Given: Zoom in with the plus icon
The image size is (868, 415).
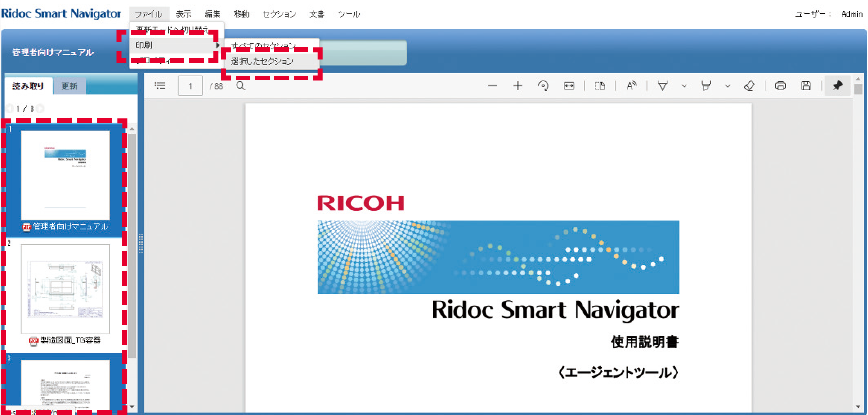Looking at the screenshot, I should click(x=518, y=86).
